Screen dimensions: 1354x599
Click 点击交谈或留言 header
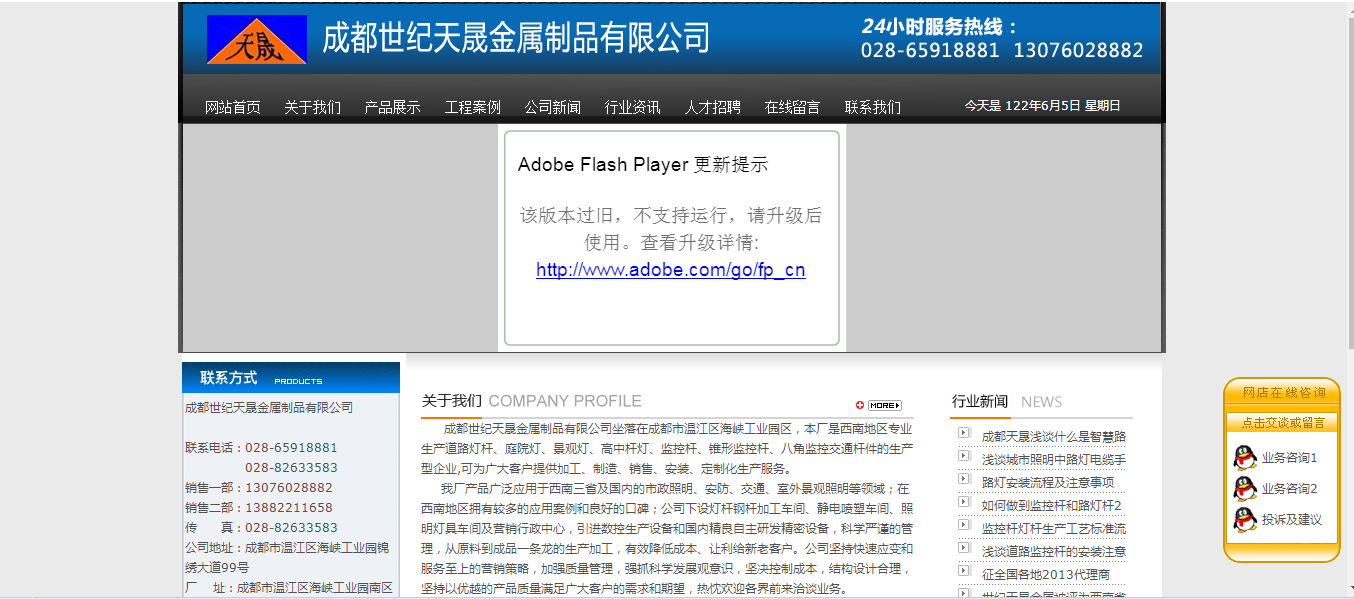tap(1283, 423)
